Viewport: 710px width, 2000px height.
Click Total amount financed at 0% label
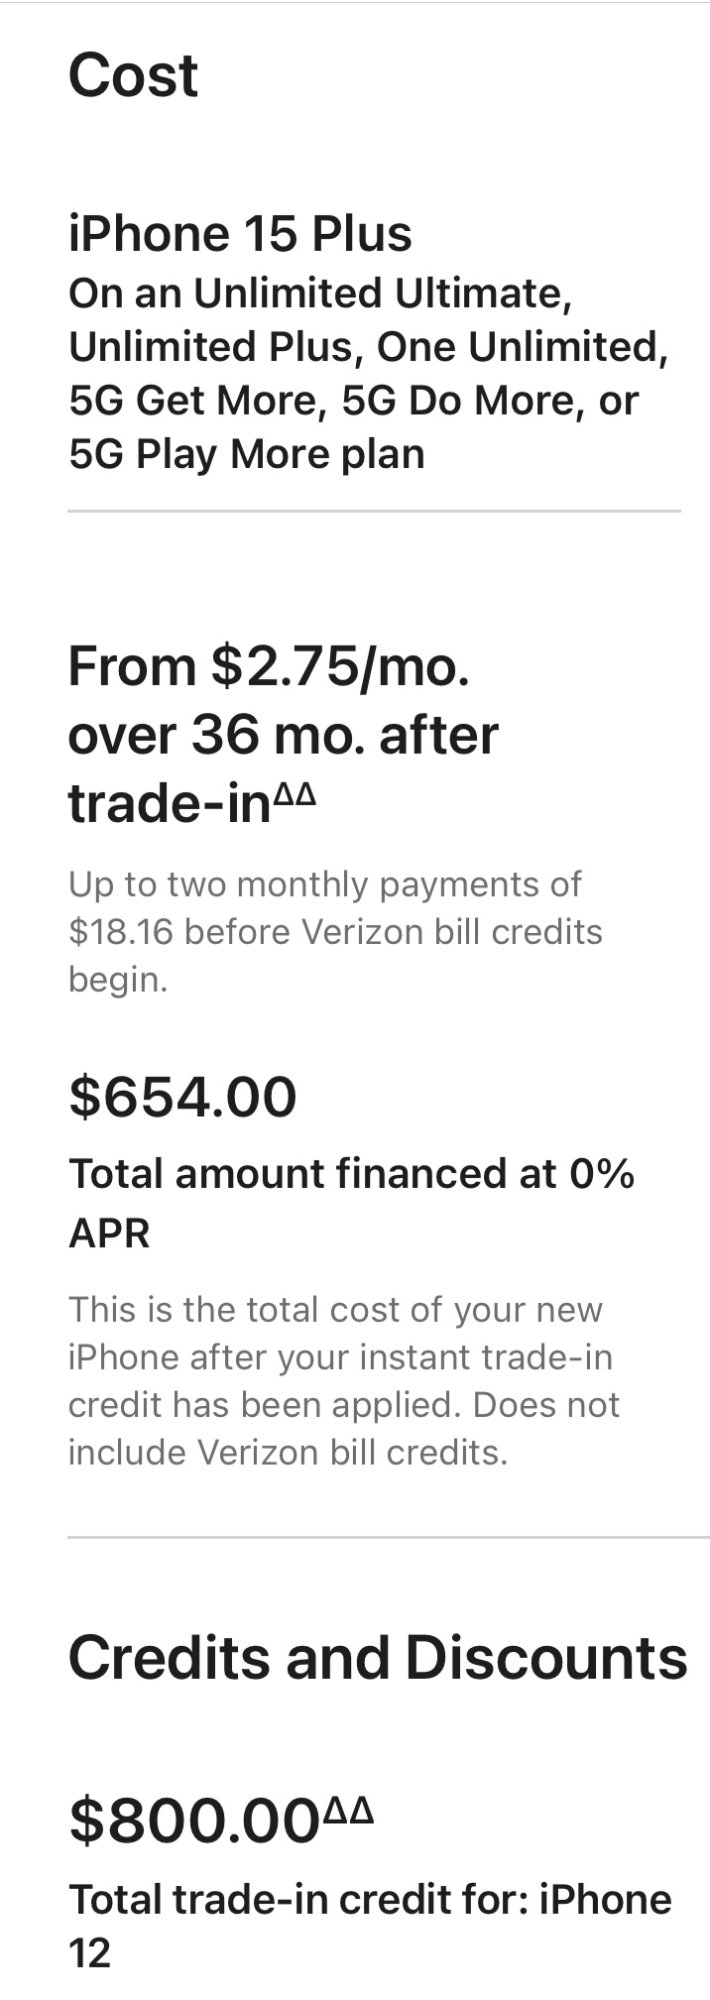pos(351,1174)
